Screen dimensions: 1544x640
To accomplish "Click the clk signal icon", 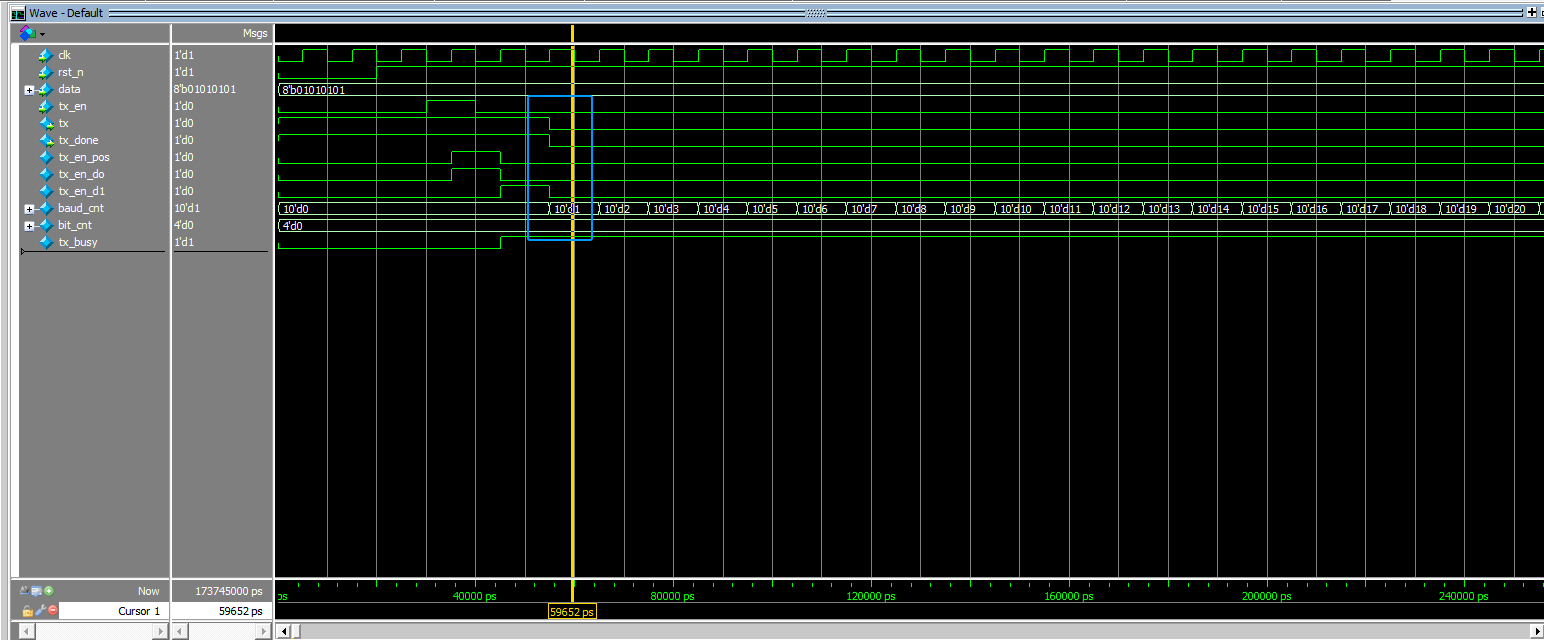I will tap(45, 55).
